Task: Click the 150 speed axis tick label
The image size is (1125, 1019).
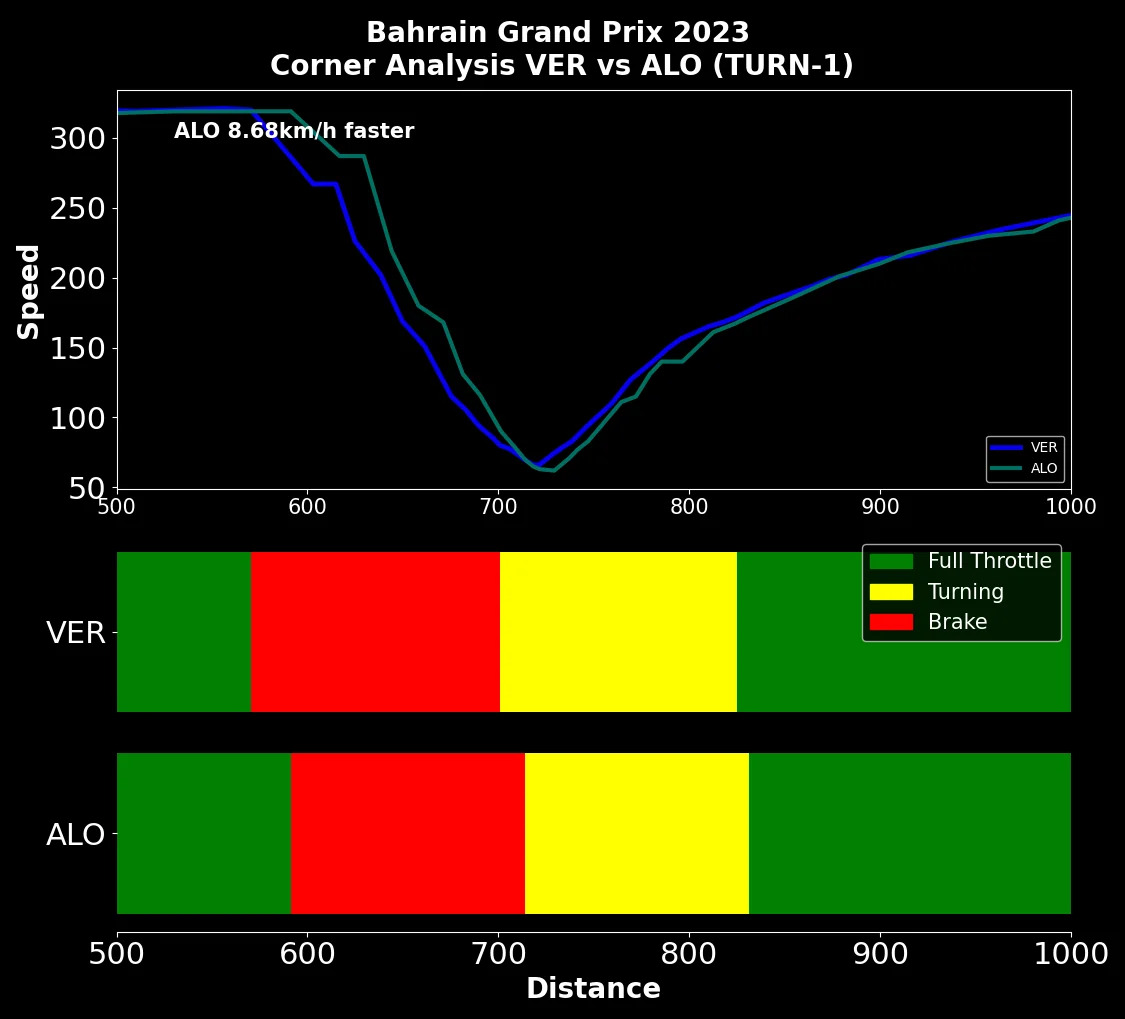Action: point(77,349)
